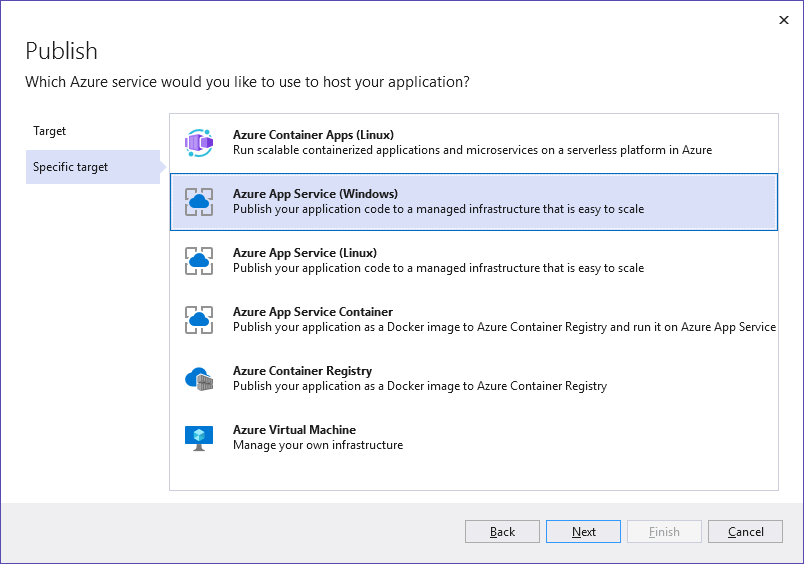The width and height of the screenshot is (804, 564).
Task: Click the Azure Container Registry icon
Action: pos(199,378)
